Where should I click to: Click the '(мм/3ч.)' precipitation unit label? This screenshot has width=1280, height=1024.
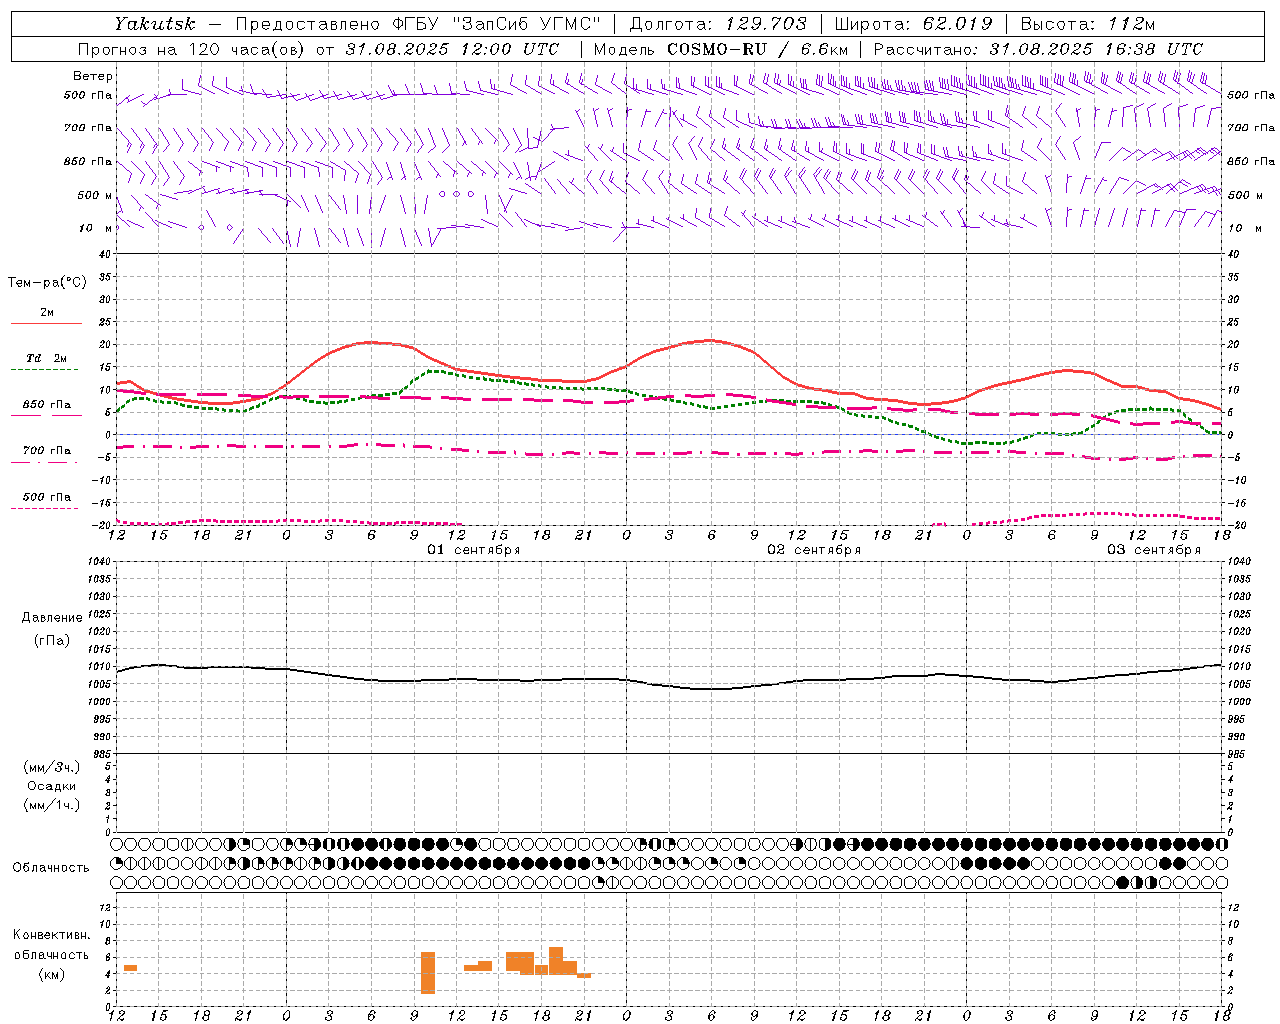coord(51,767)
